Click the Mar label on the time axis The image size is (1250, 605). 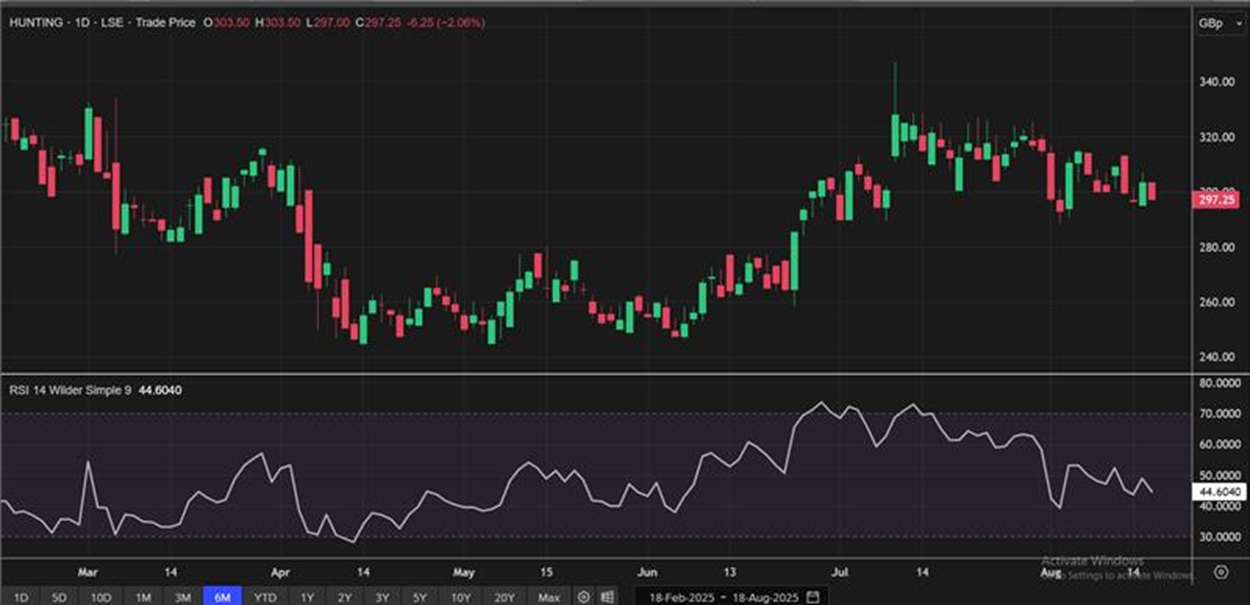(89, 573)
